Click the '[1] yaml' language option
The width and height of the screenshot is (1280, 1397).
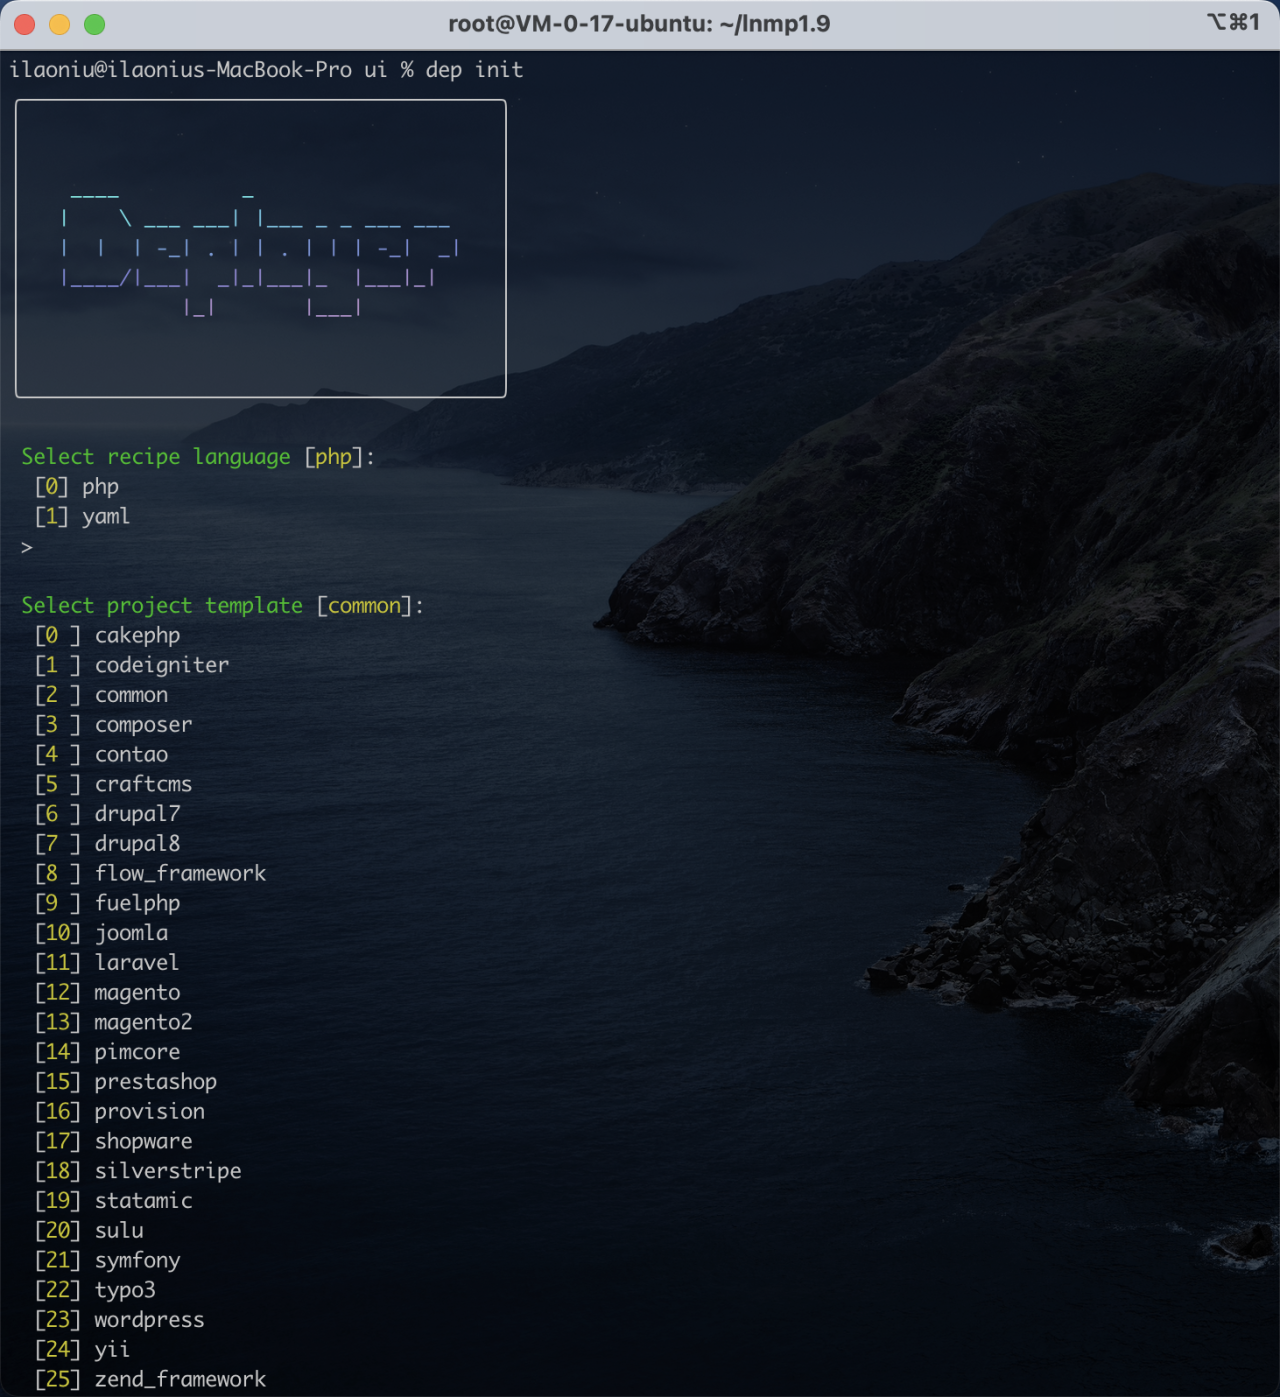(x=83, y=517)
